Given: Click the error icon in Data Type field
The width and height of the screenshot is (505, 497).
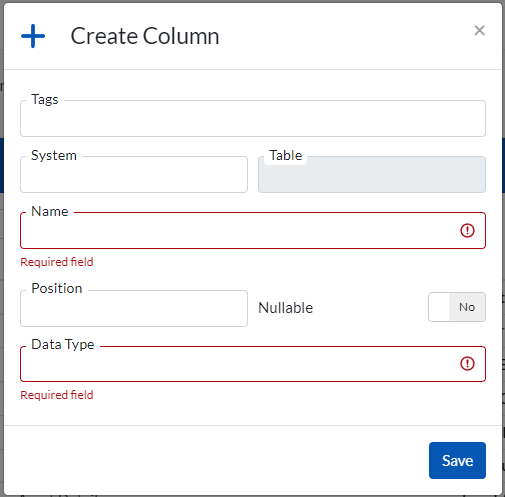Looking at the screenshot, I should [467, 363].
